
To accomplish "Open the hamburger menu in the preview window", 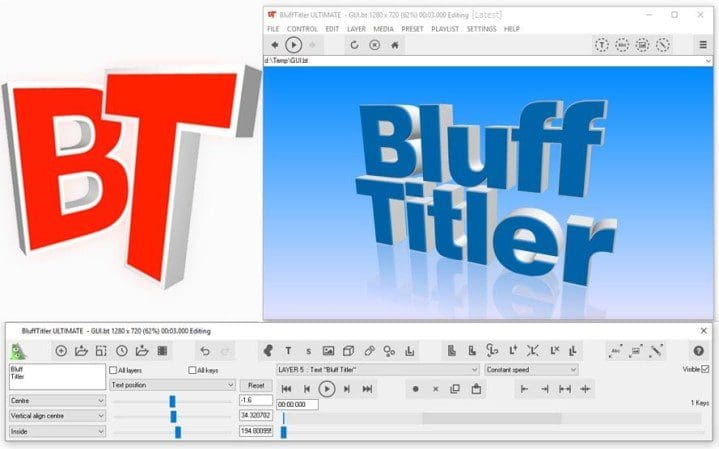I will (703, 45).
